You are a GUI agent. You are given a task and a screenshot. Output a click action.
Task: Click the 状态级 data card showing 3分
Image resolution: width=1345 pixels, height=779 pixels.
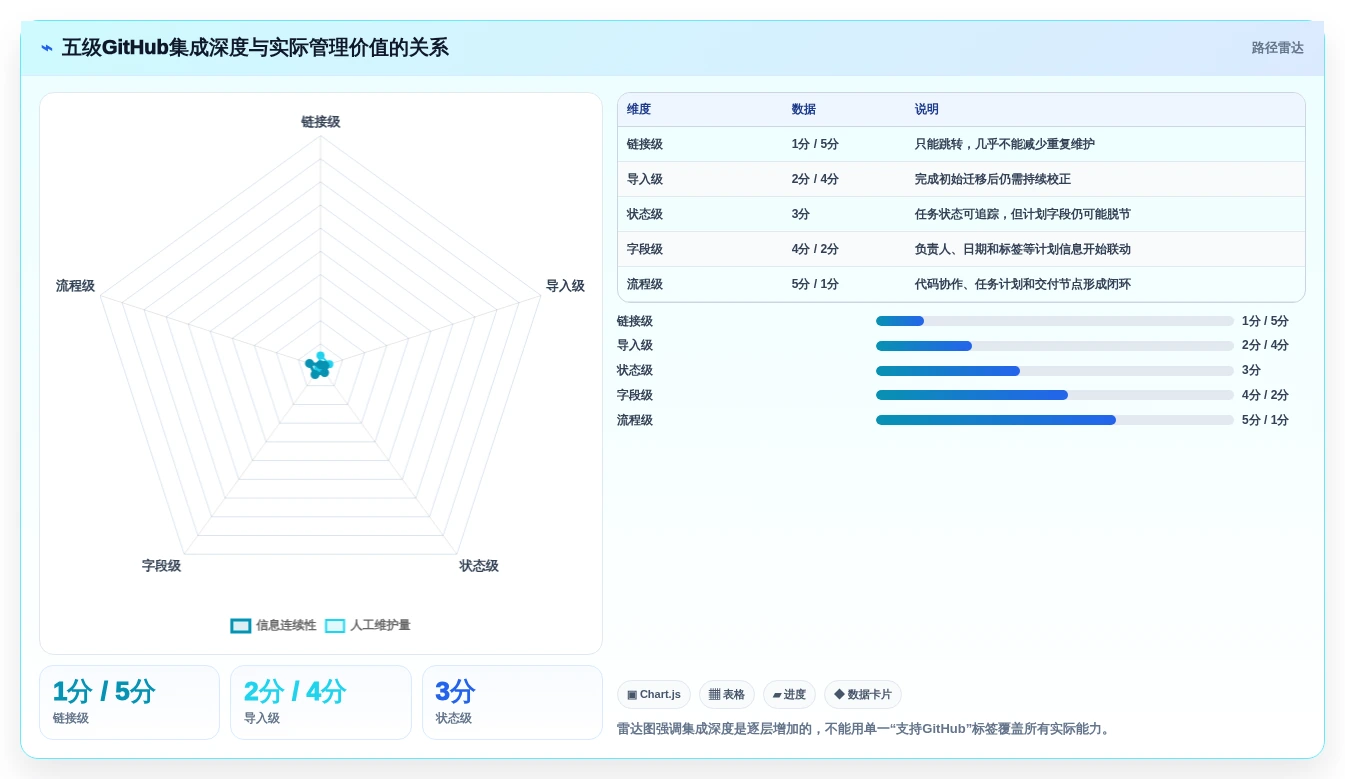click(x=512, y=702)
